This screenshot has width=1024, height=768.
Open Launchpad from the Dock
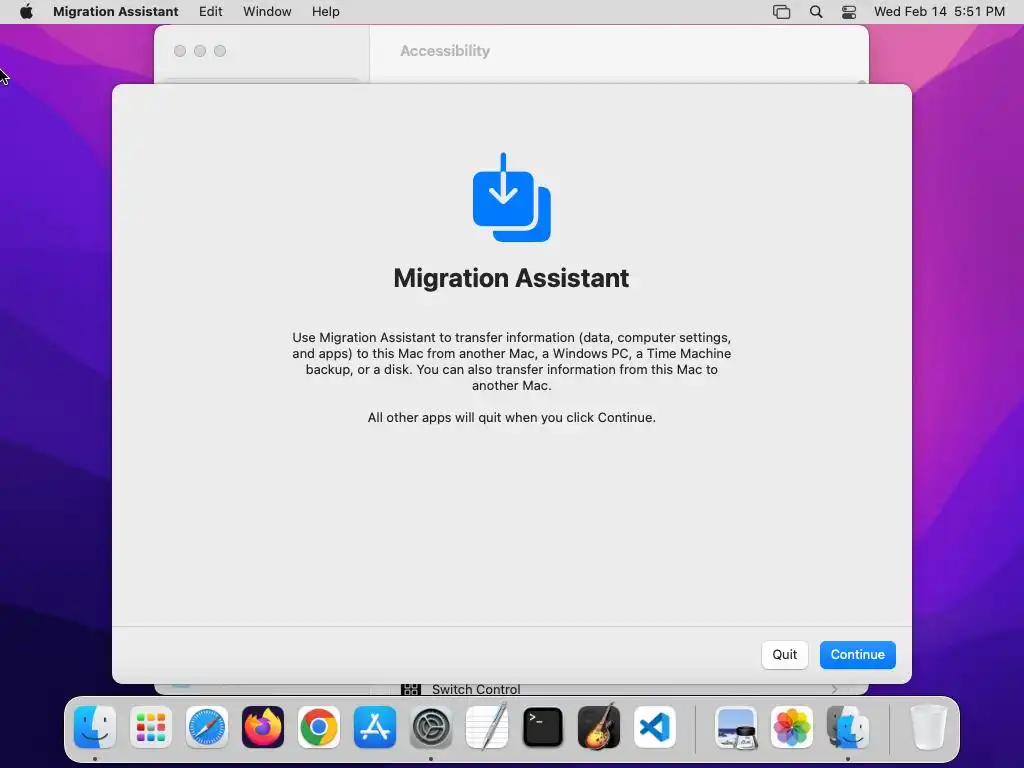pyautogui.click(x=151, y=727)
